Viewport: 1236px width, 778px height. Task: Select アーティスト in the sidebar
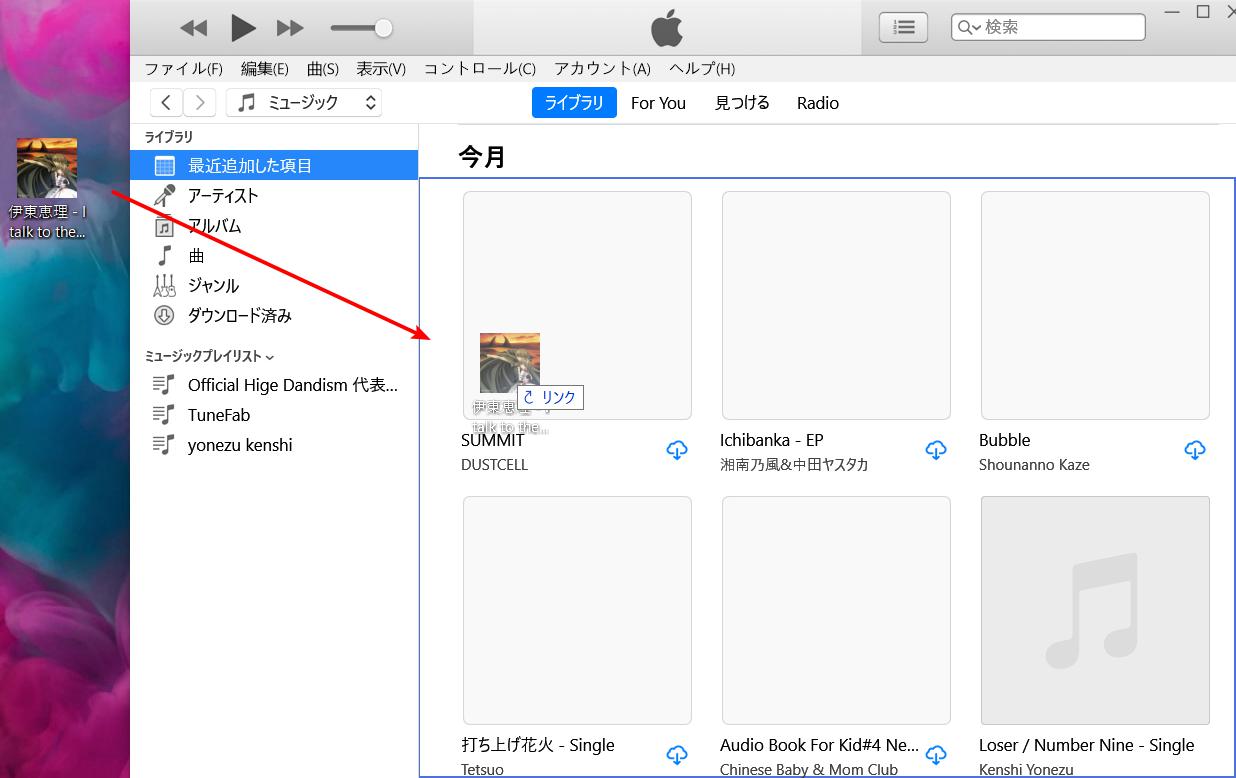274,196
